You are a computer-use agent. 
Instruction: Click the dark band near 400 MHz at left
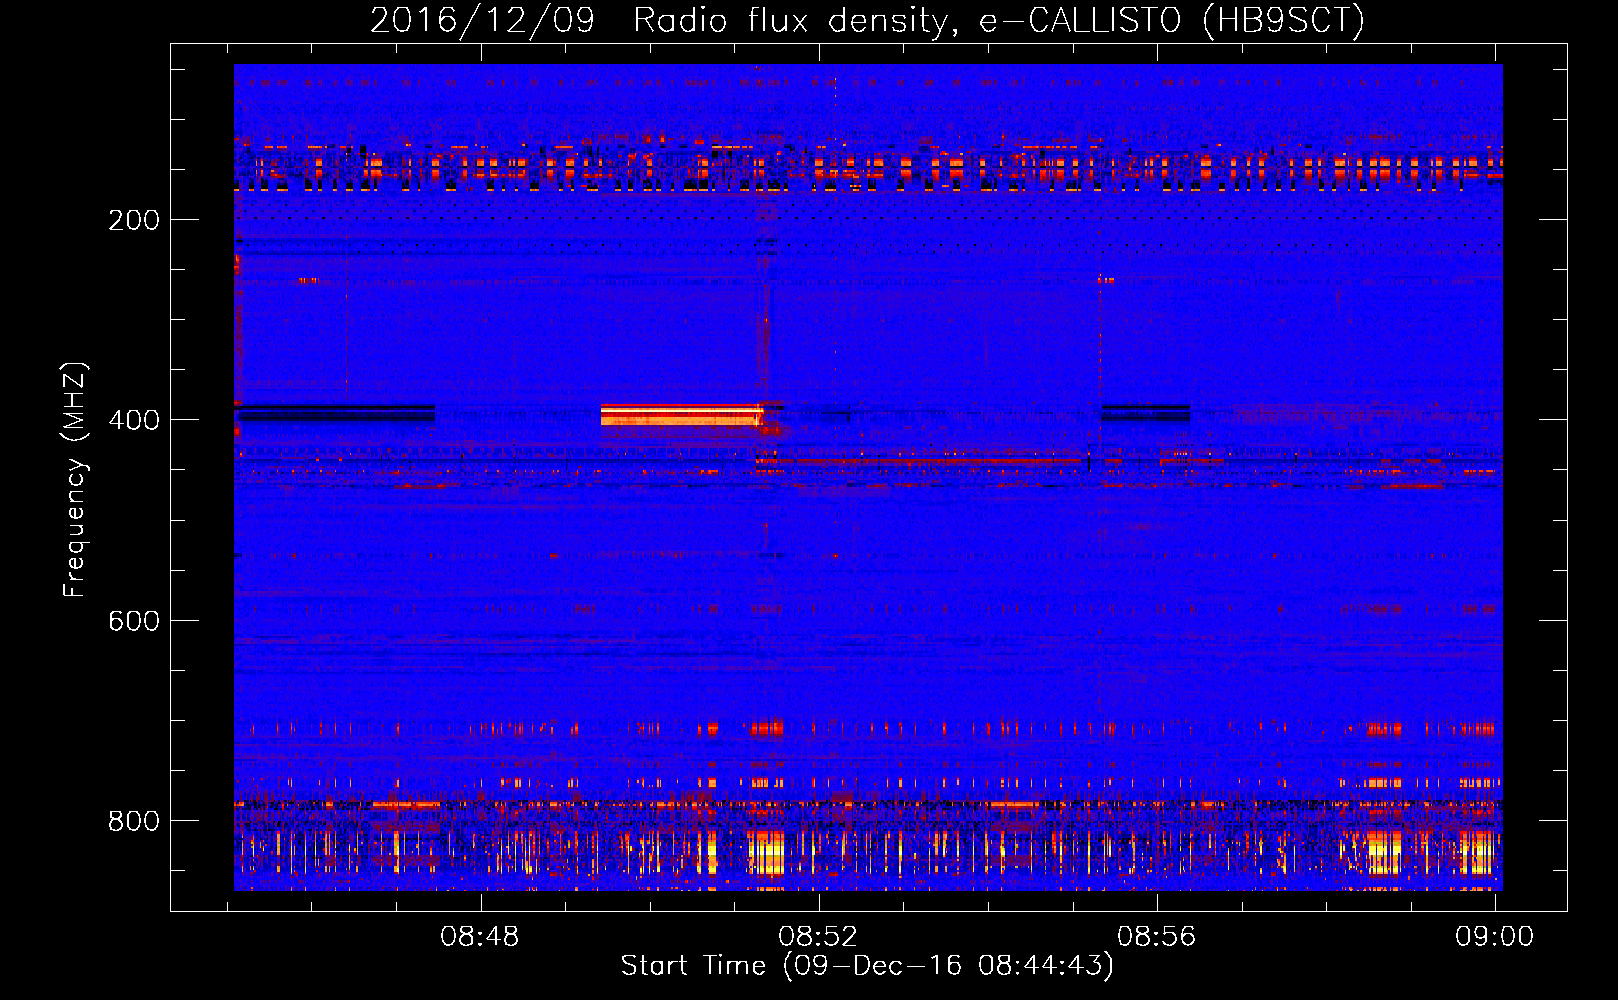(335, 413)
